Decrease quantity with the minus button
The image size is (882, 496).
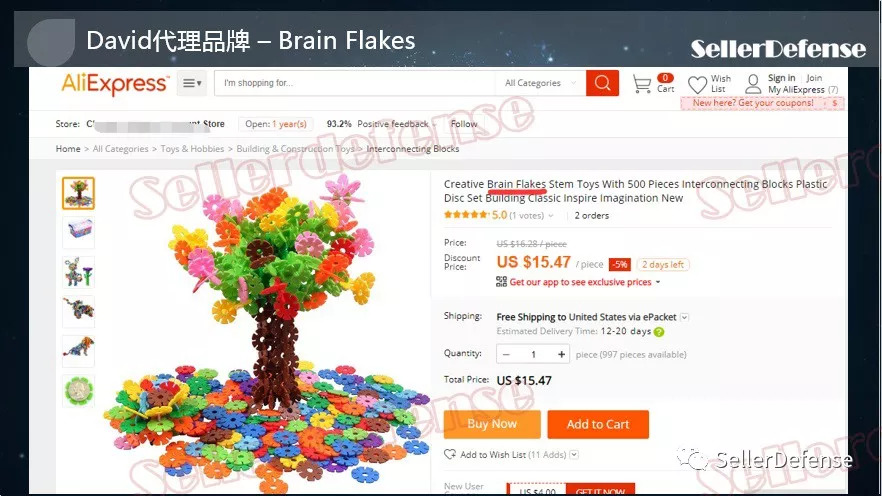coord(506,354)
